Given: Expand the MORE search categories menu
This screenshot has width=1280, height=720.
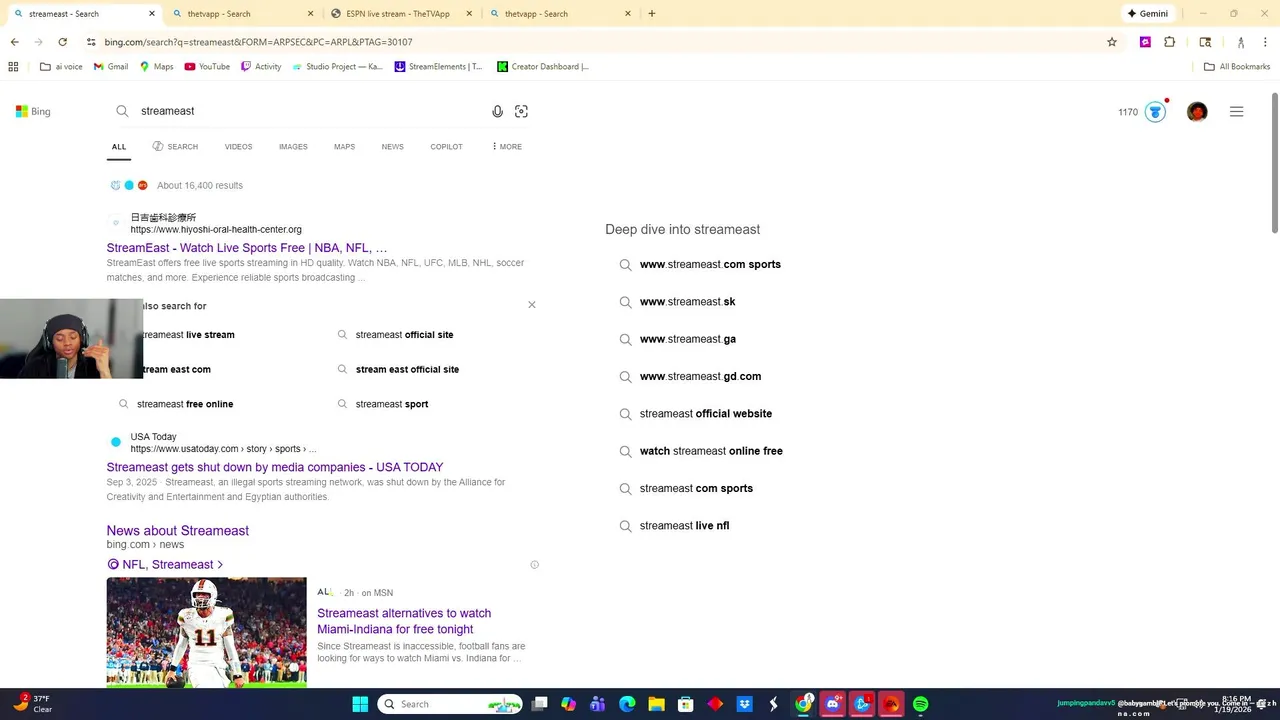Looking at the screenshot, I should point(507,147).
